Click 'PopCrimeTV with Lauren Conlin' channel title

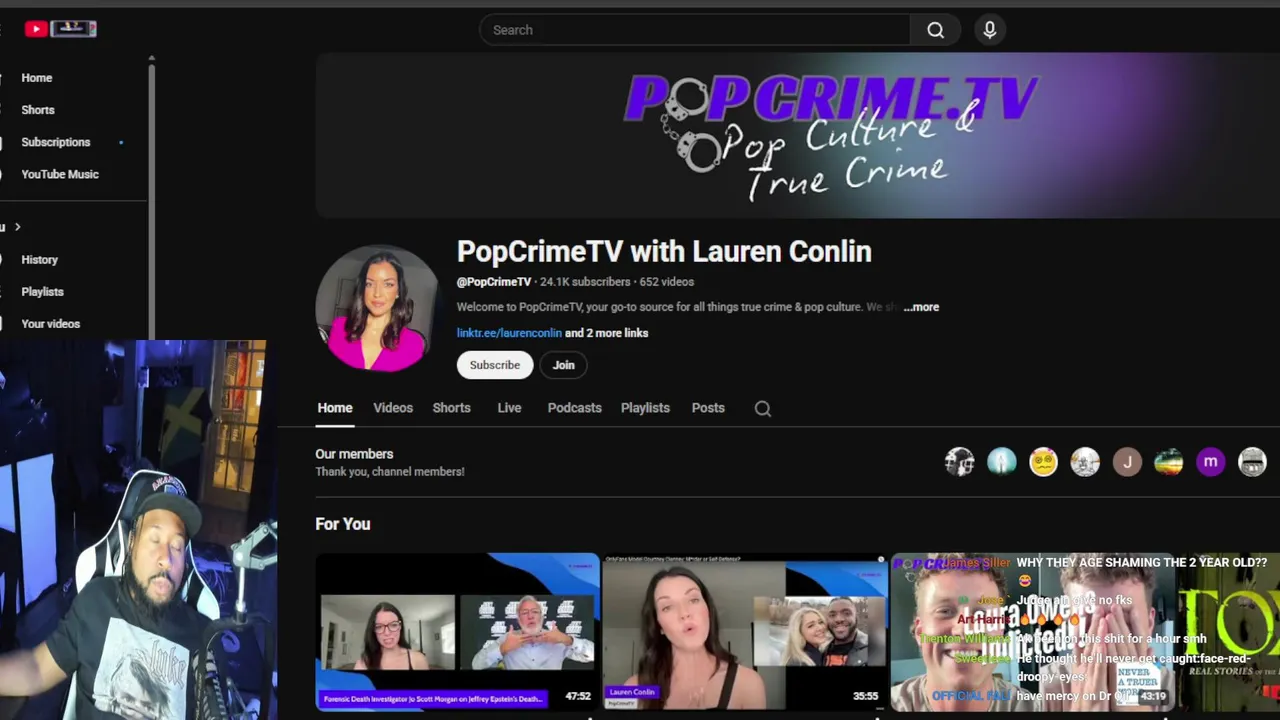[x=664, y=251]
